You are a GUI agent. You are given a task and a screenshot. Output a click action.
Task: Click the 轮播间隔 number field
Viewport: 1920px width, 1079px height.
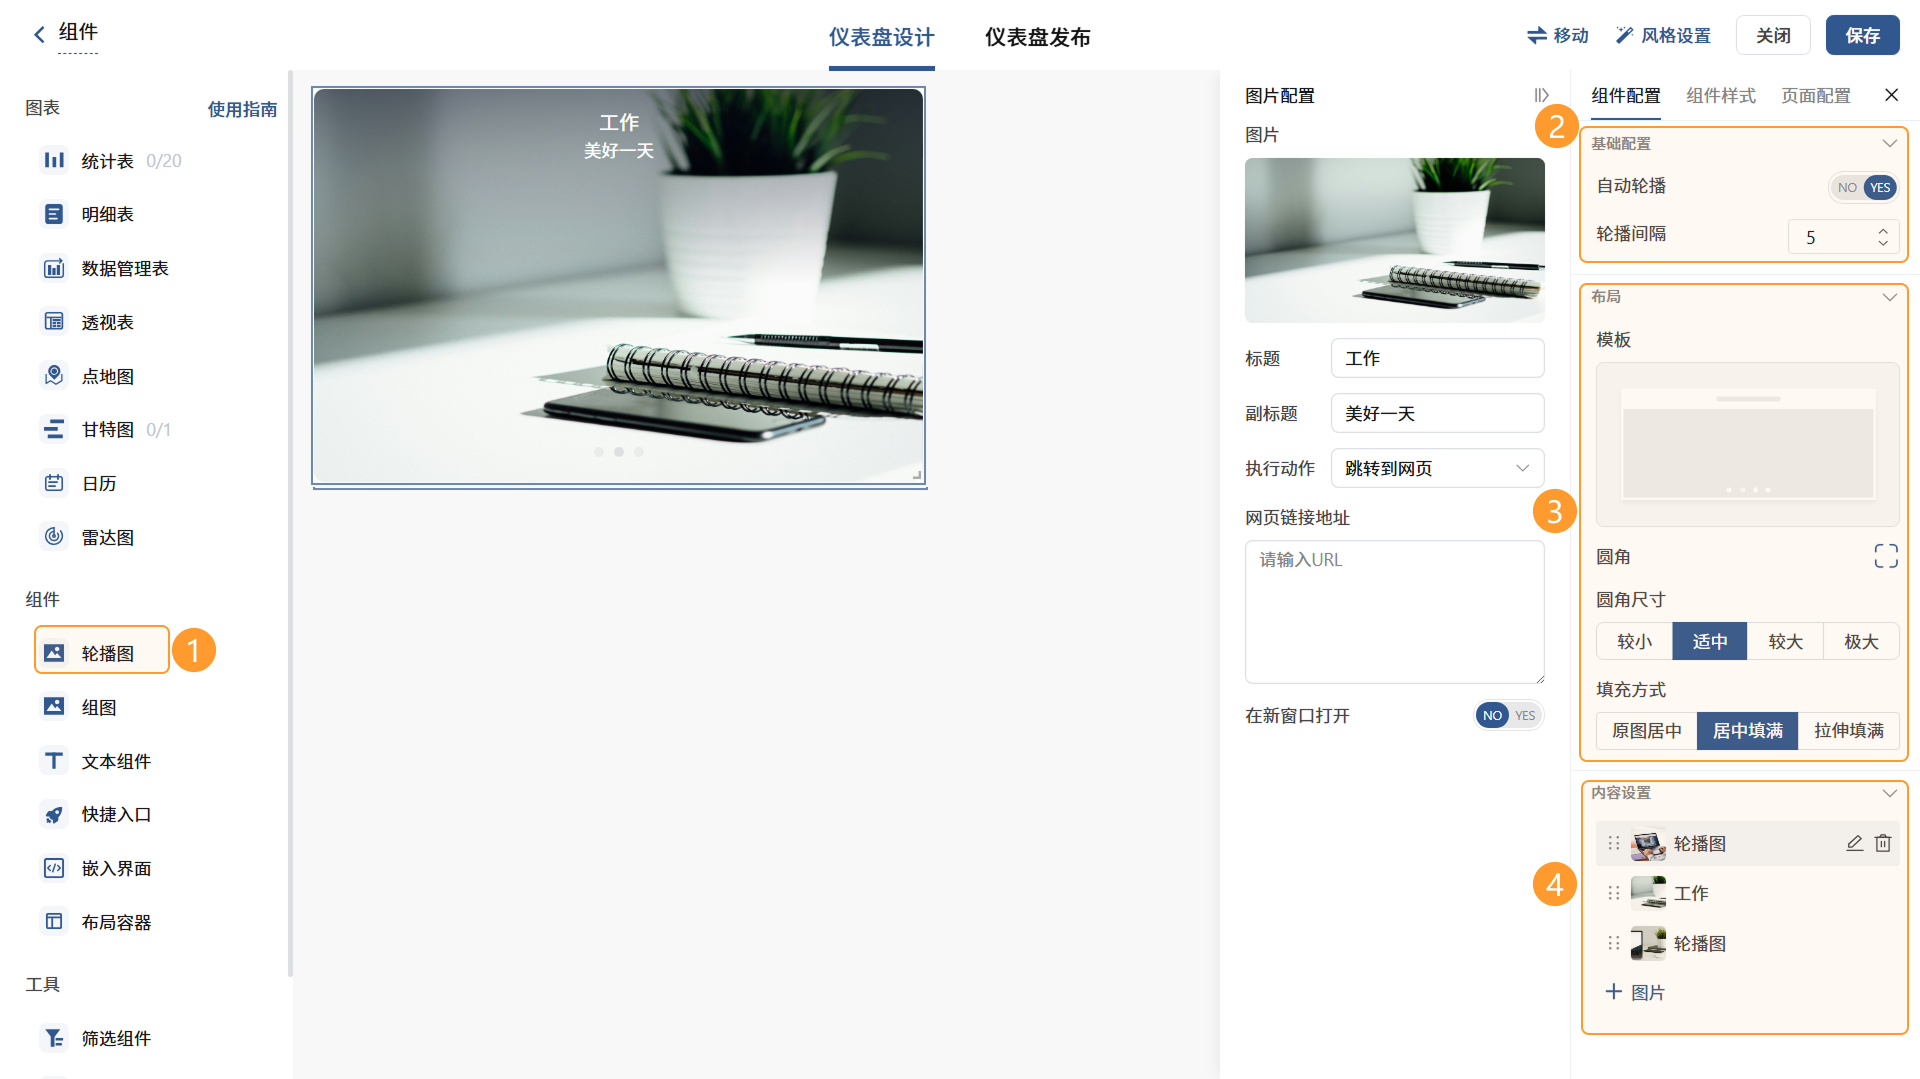[1843, 237]
